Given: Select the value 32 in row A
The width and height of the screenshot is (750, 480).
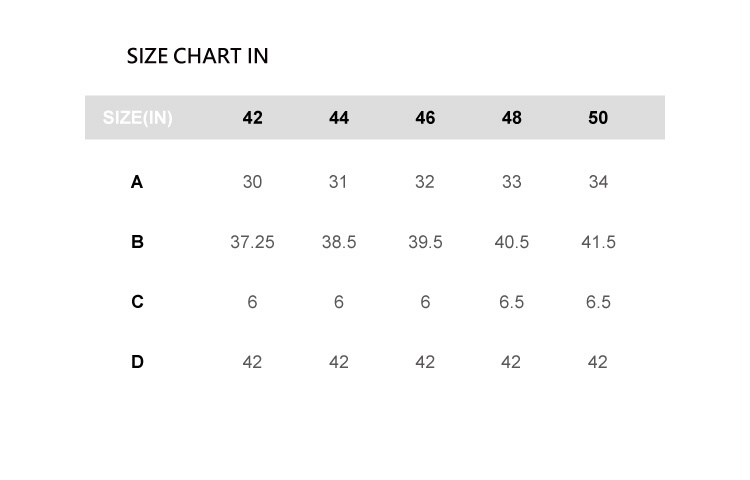Looking at the screenshot, I should (425, 182).
